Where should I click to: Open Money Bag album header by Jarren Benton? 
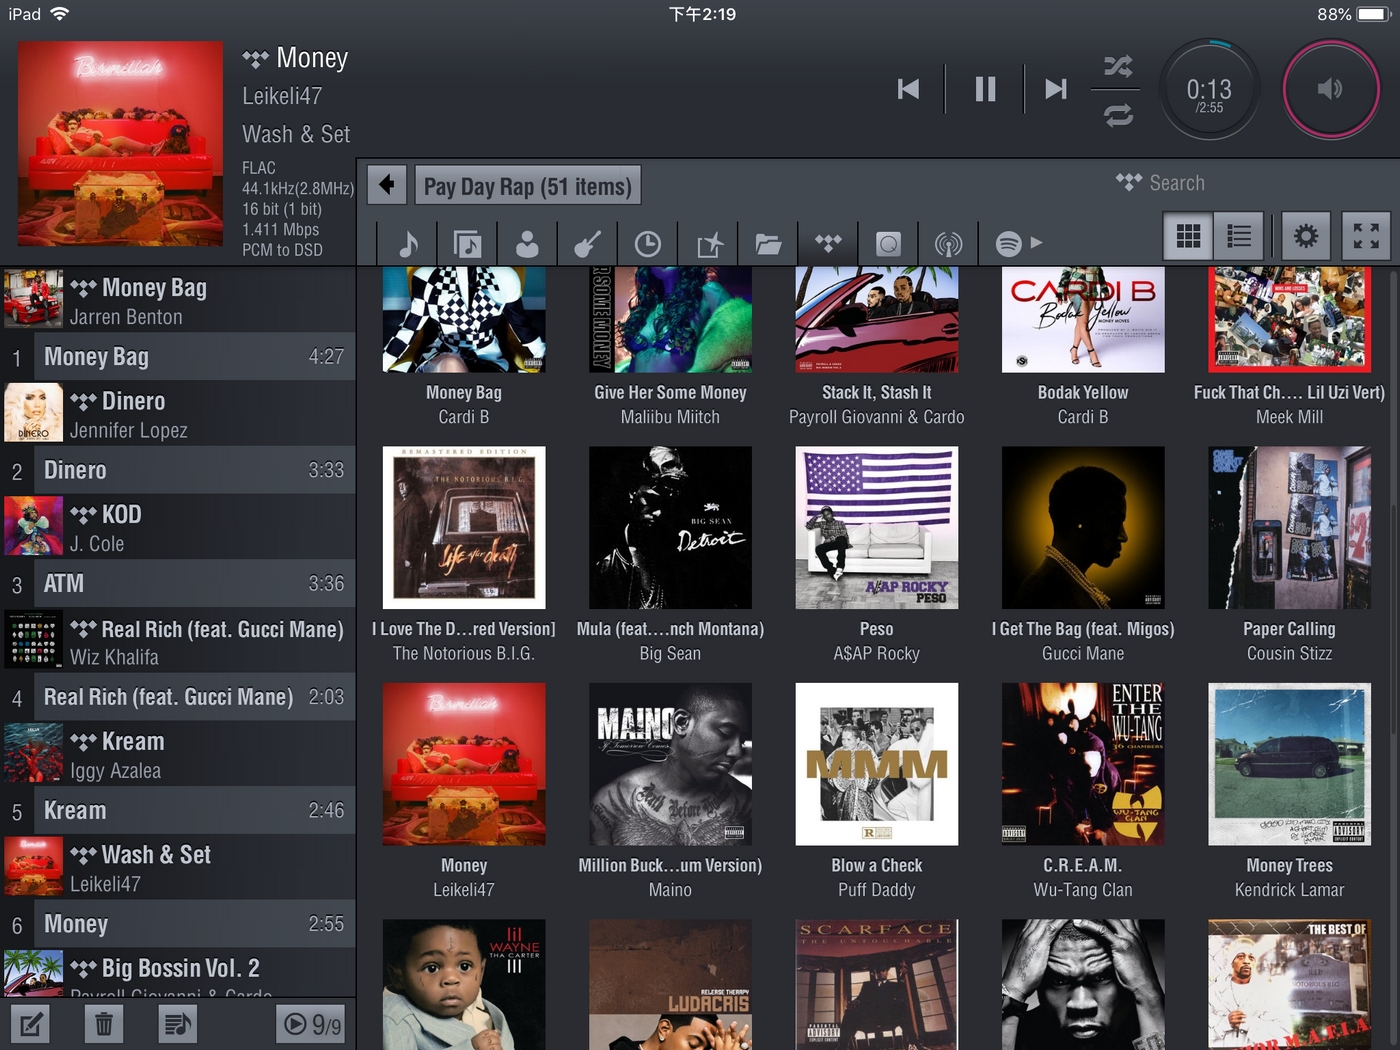coord(178,300)
